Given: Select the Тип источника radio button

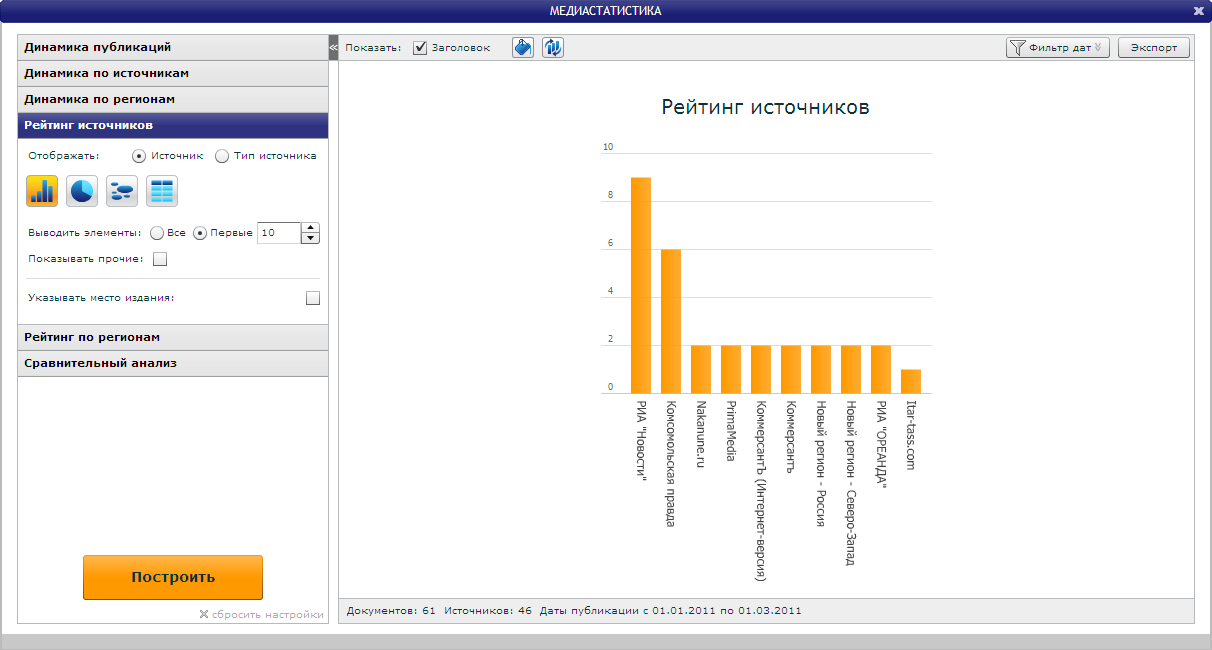Looking at the screenshot, I should click(x=222, y=156).
